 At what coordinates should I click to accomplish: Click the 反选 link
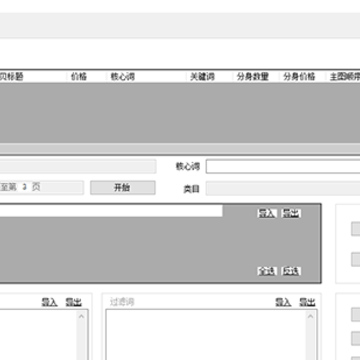(291, 271)
